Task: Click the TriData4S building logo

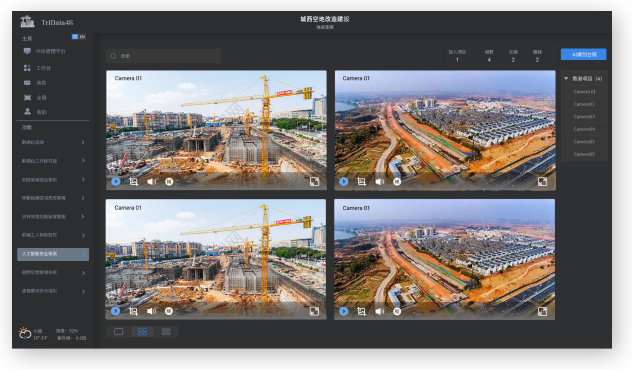Action: coord(27,21)
